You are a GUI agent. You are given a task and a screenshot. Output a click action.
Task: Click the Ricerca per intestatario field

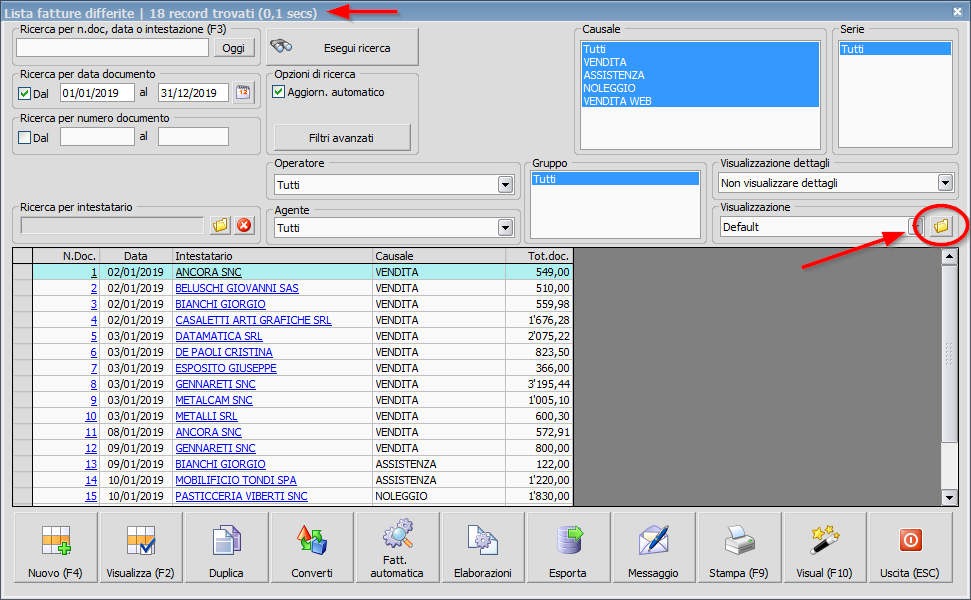[112, 225]
